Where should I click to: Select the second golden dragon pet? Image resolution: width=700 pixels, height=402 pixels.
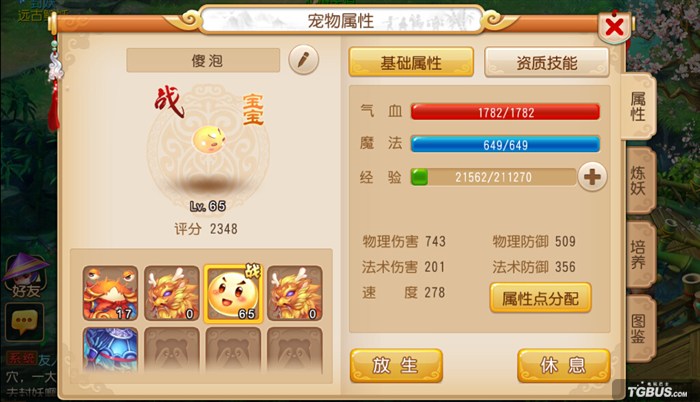(295, 293)
